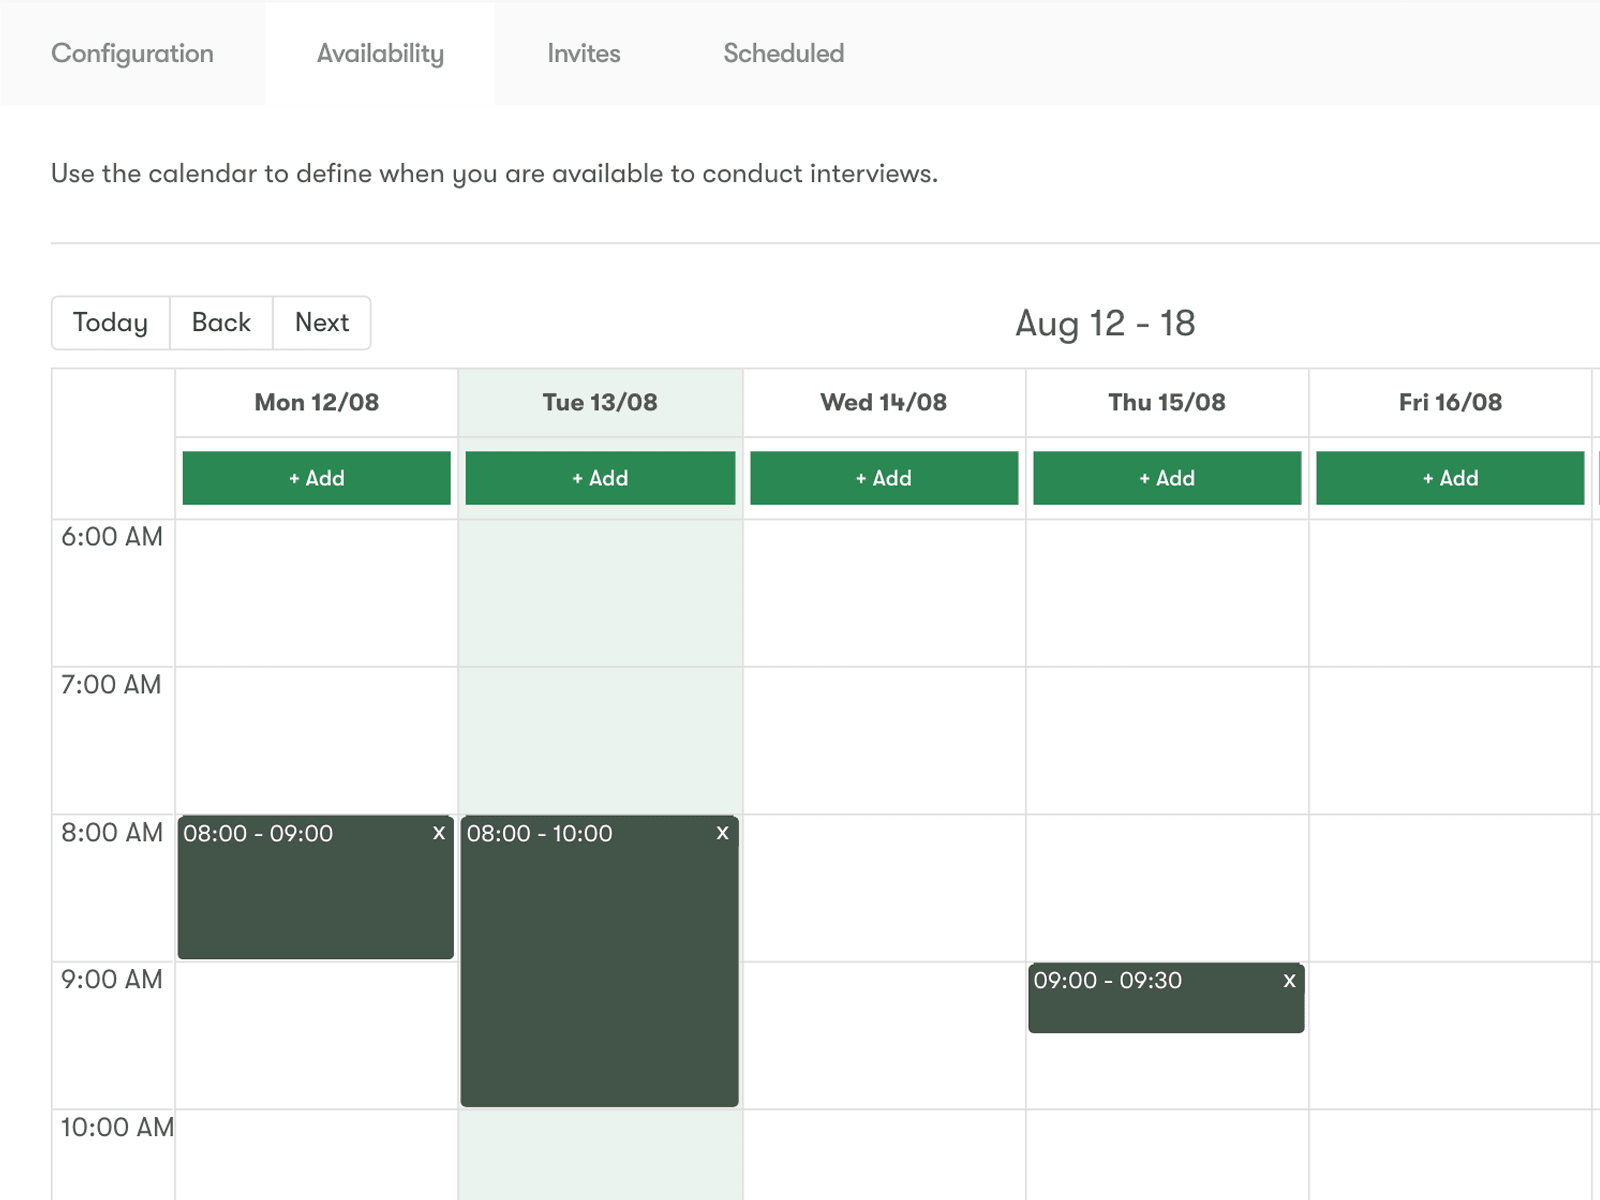Viewport: 1600px width, 1200px height.
Task: Click the 6:00 AM time label
Action: 112,537
